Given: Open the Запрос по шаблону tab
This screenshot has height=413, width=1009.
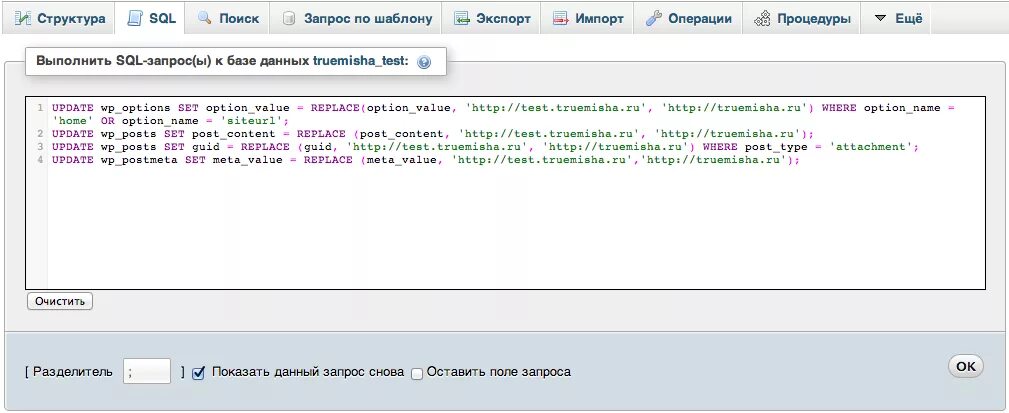Looking at the screenshot, I should (x=357, y=18).
